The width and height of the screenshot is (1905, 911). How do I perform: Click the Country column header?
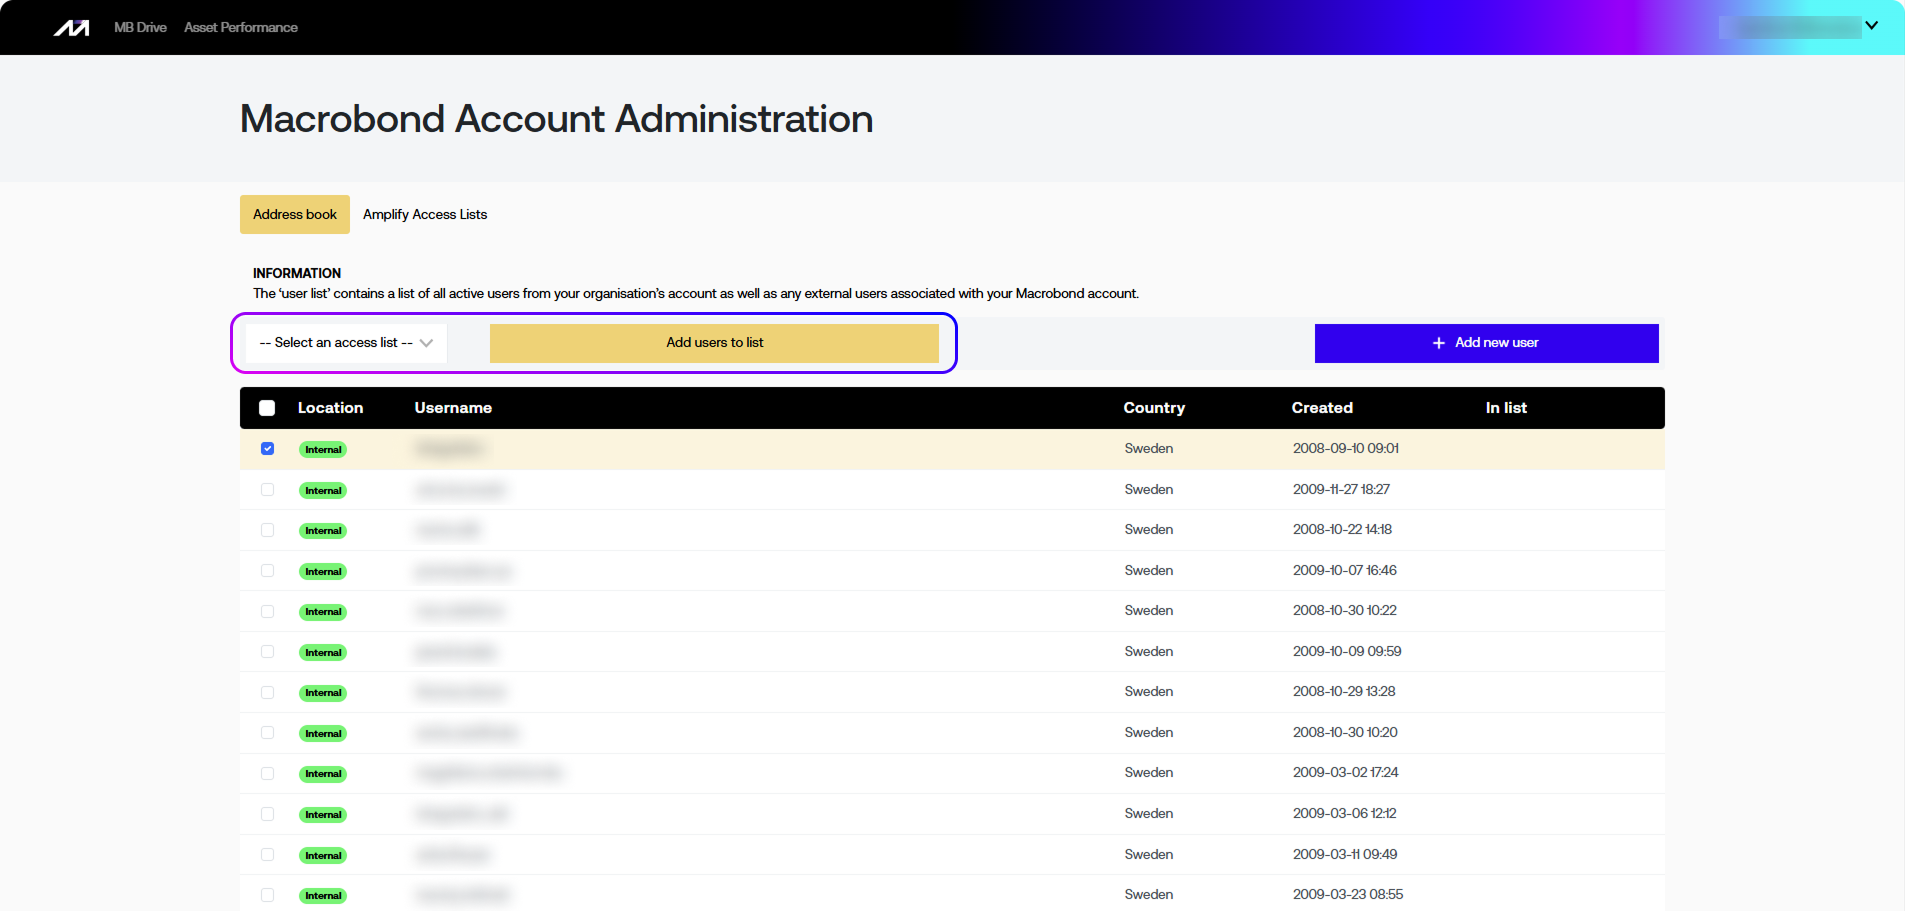click(x=1154, y=408)
